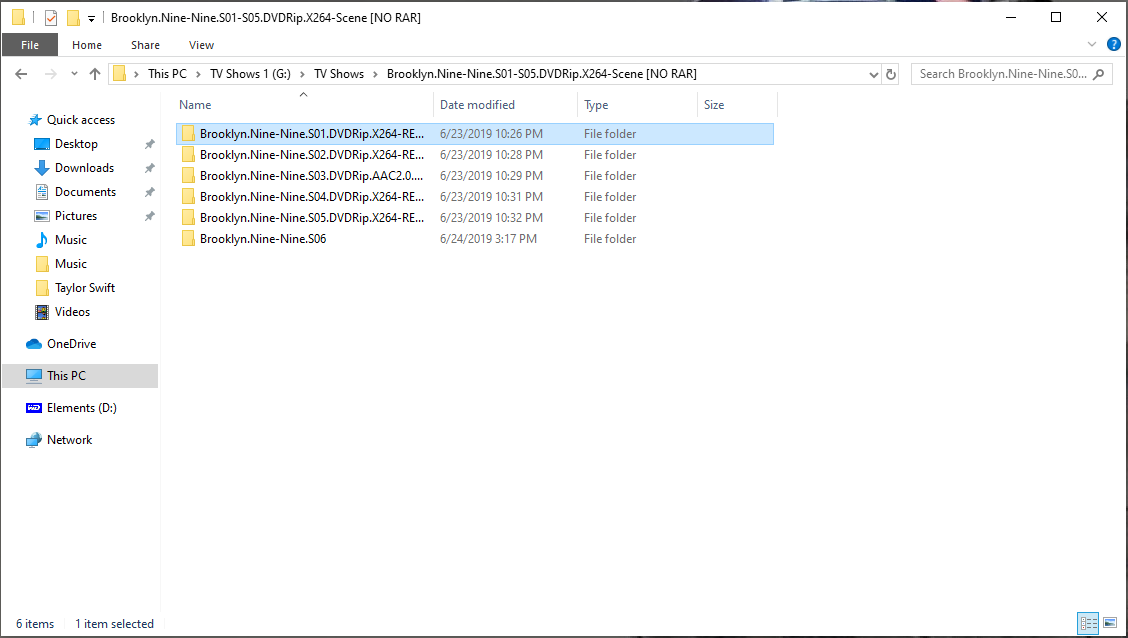Select the Brooklyn.Nine-Nine.S02 folder
1128x638 pixels.
click(475, 155)
